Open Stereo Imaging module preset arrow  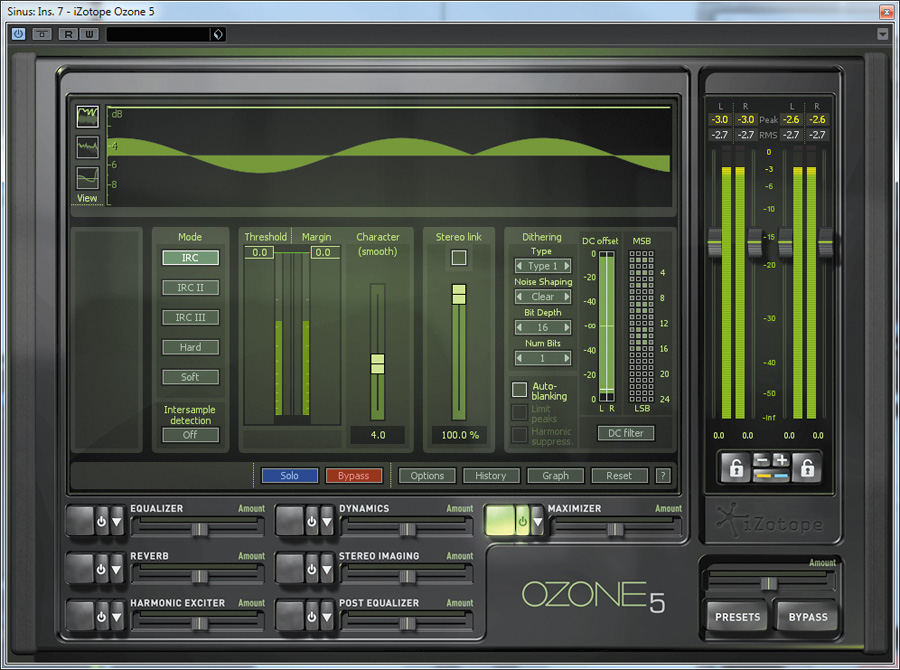pos(327,569)
